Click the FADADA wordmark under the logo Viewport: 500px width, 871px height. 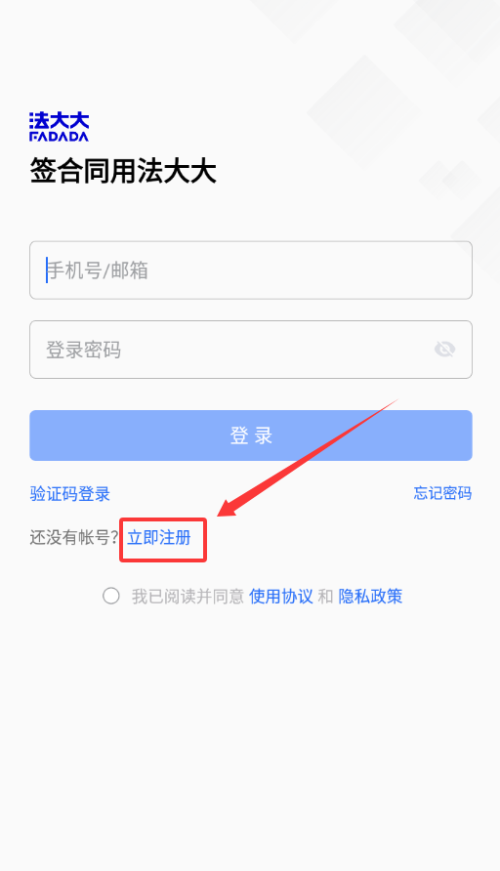pyautogui.click(x=59, y=137)
